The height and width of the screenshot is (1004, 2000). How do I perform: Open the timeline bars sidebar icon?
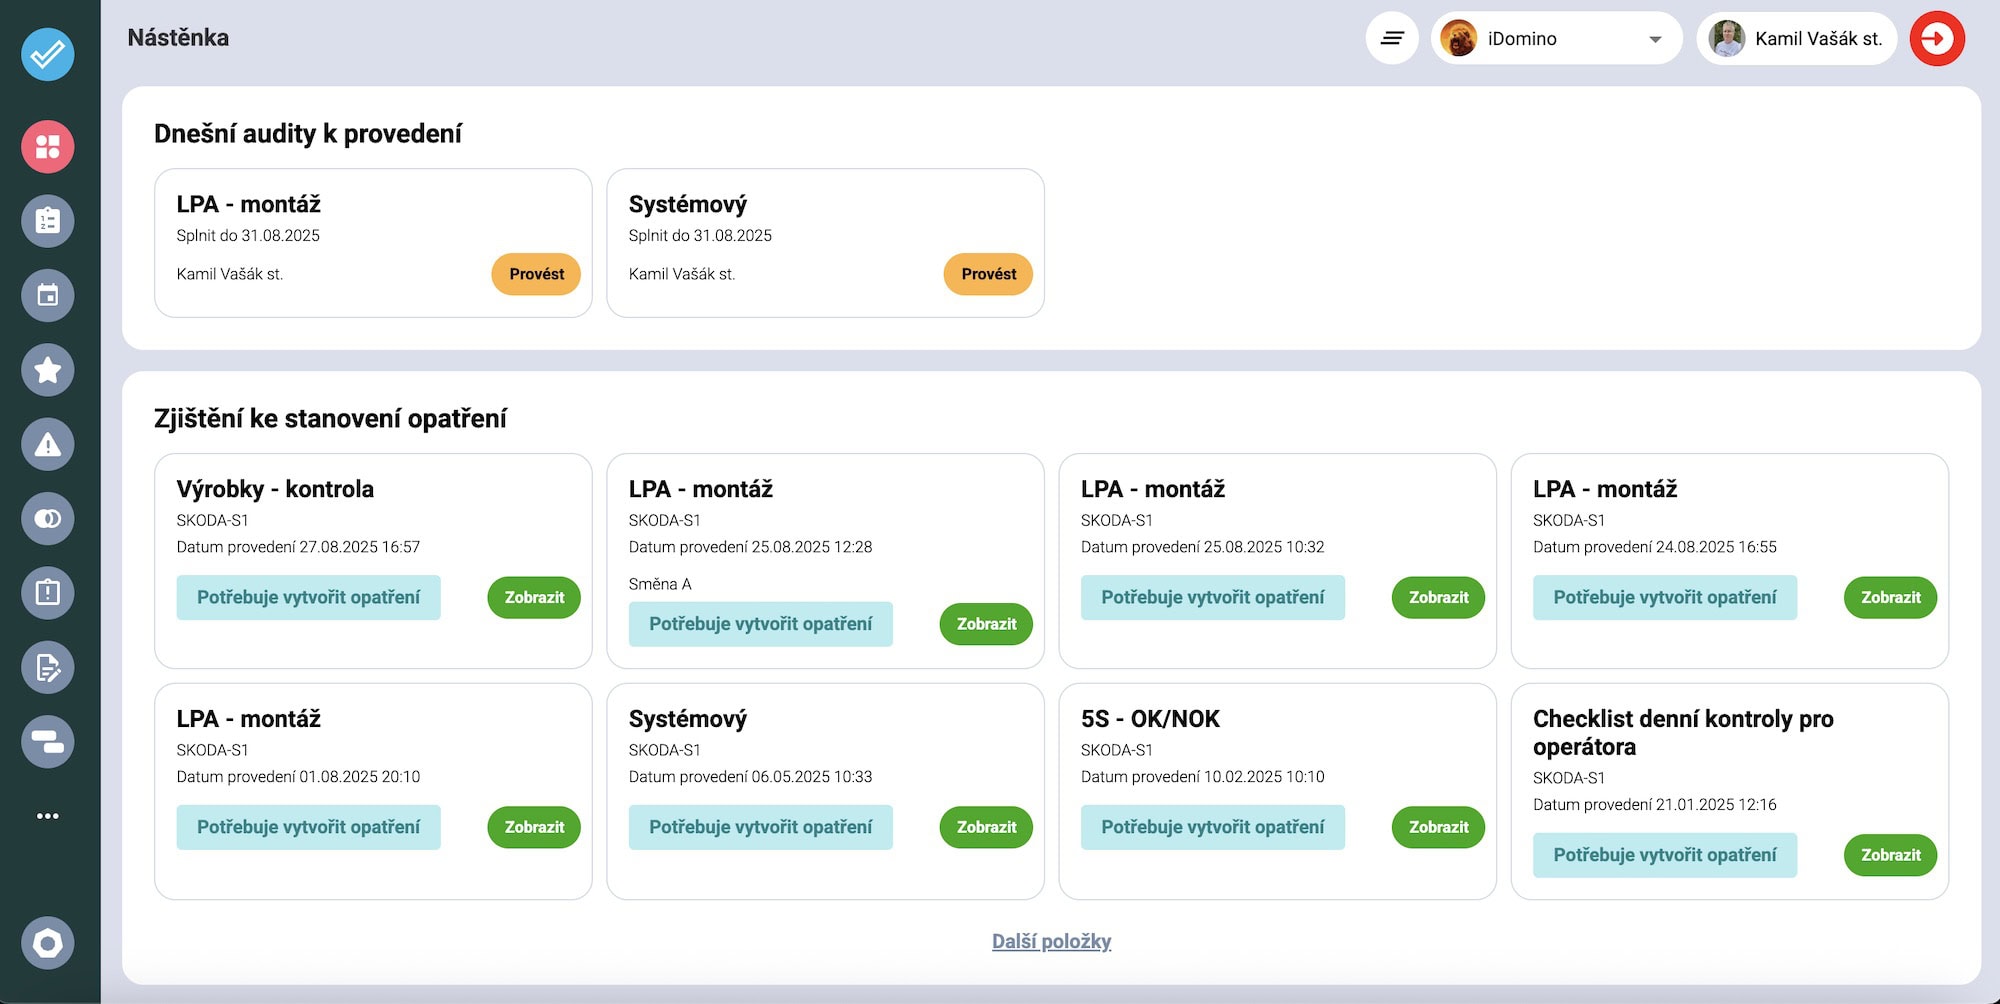pyautogui.click(x=47, y=742)
